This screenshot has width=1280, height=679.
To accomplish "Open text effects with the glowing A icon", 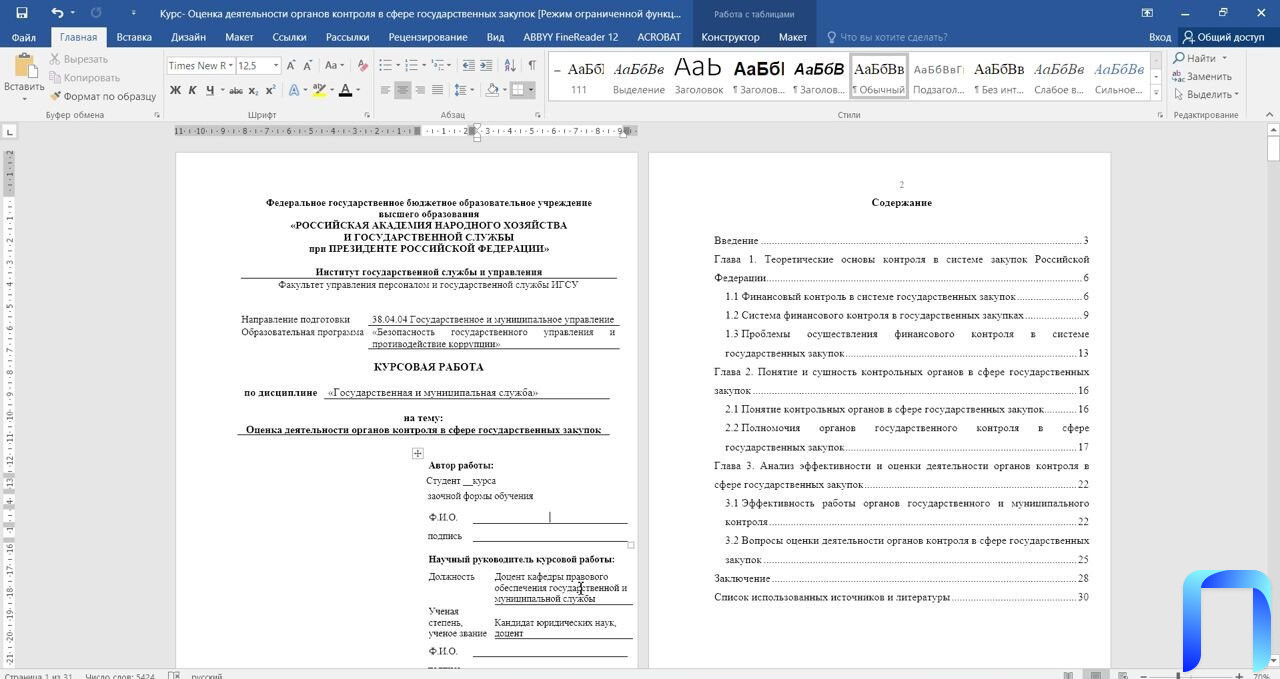I will click(x=294, y=90).
